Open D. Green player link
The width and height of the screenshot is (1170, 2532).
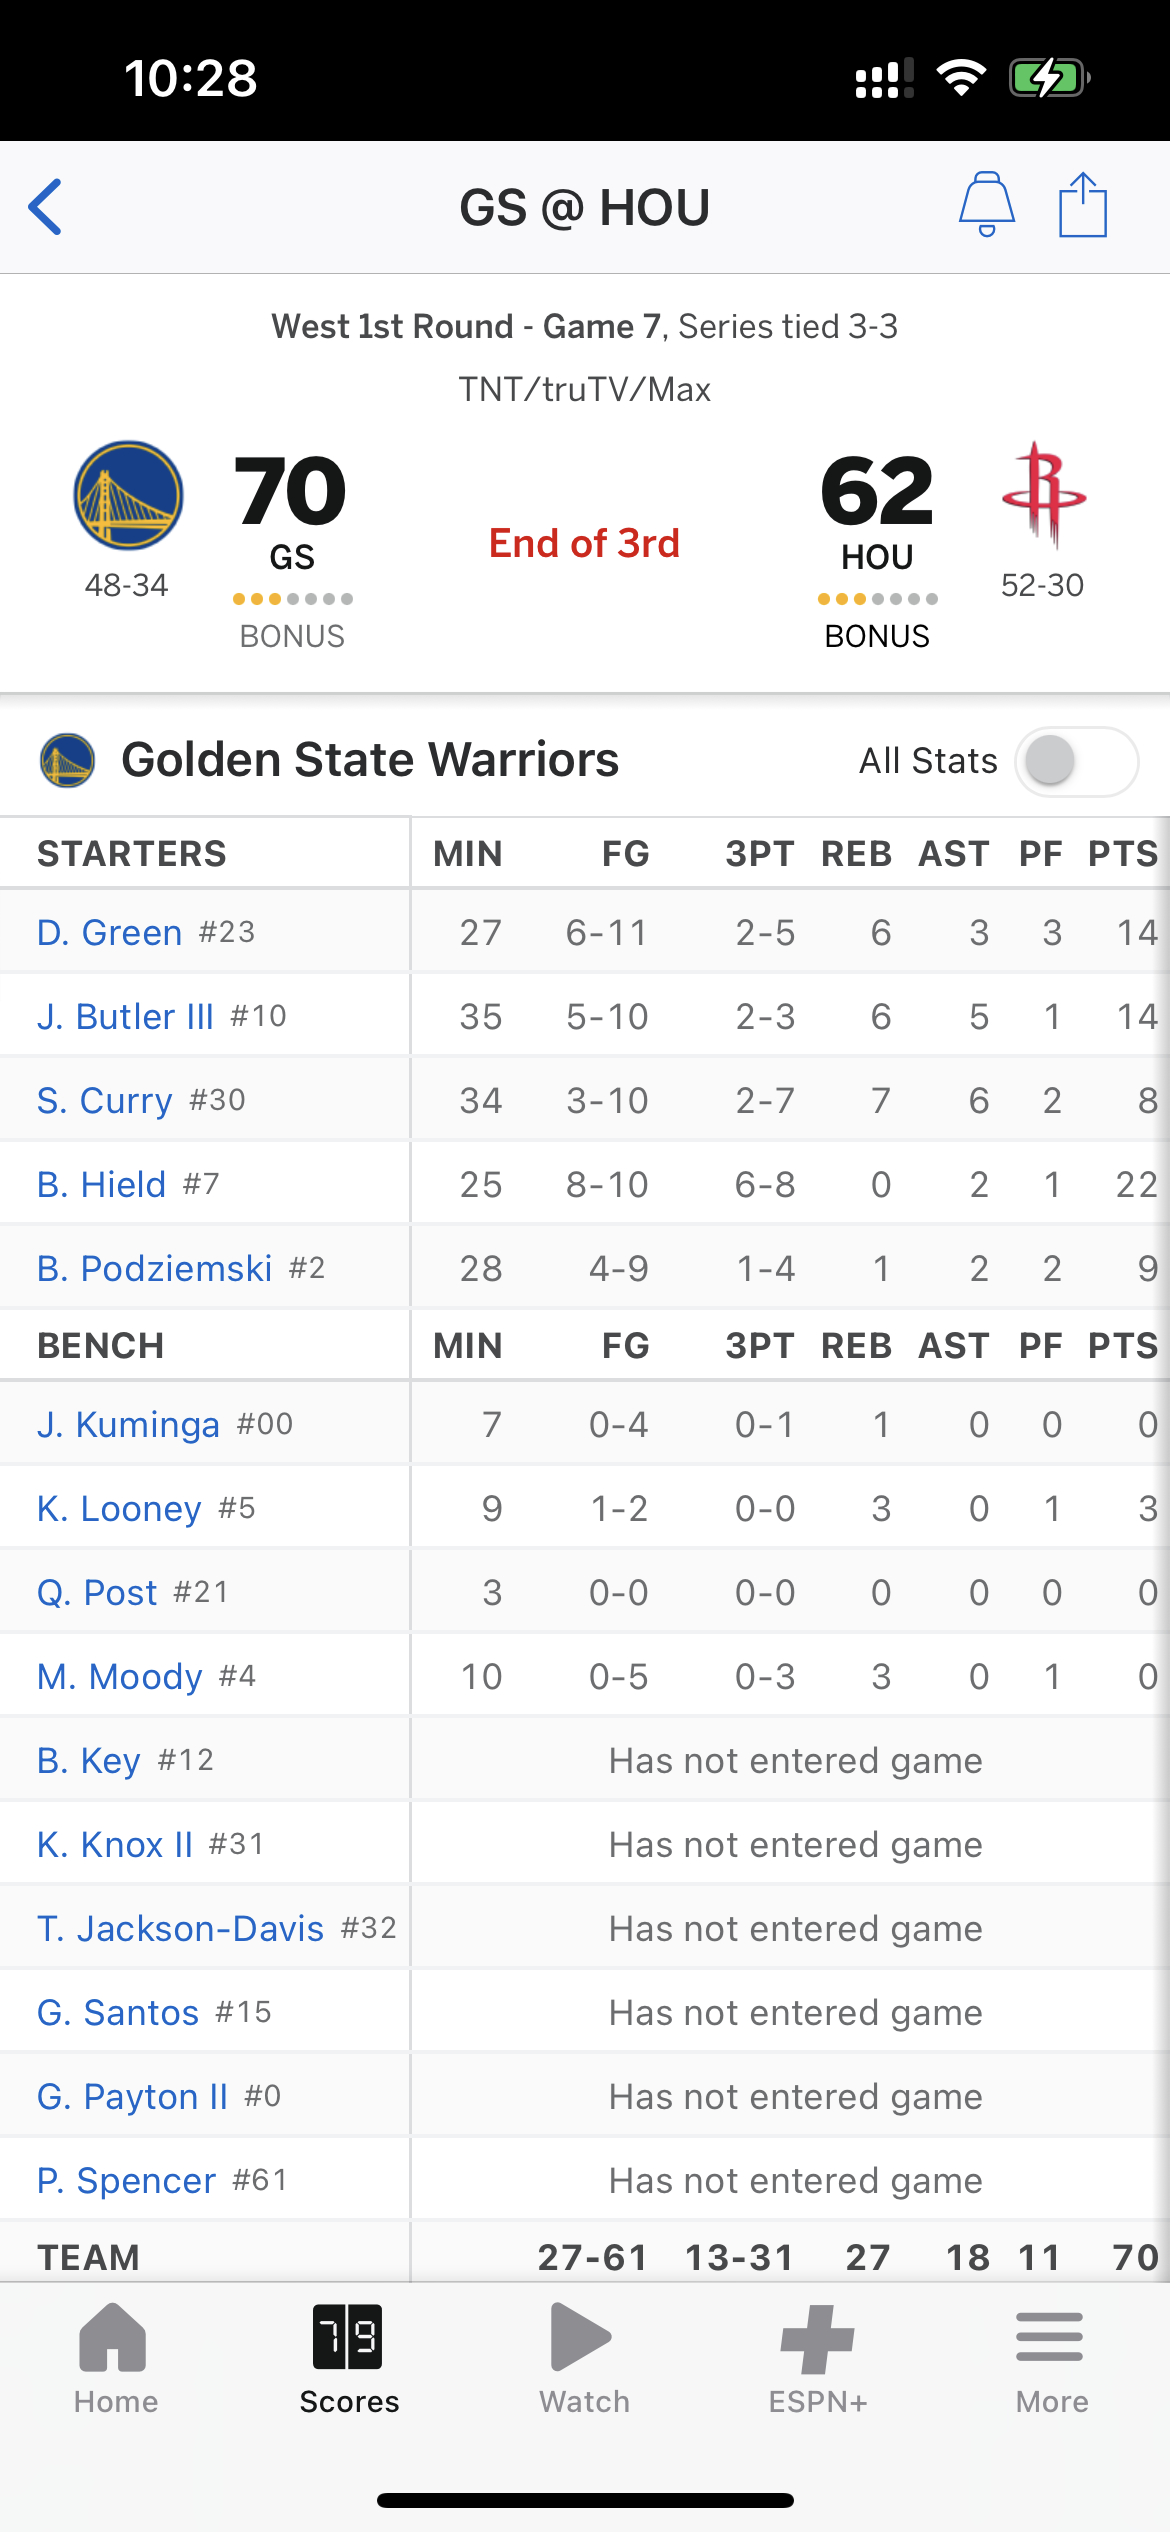coord(110,933)
